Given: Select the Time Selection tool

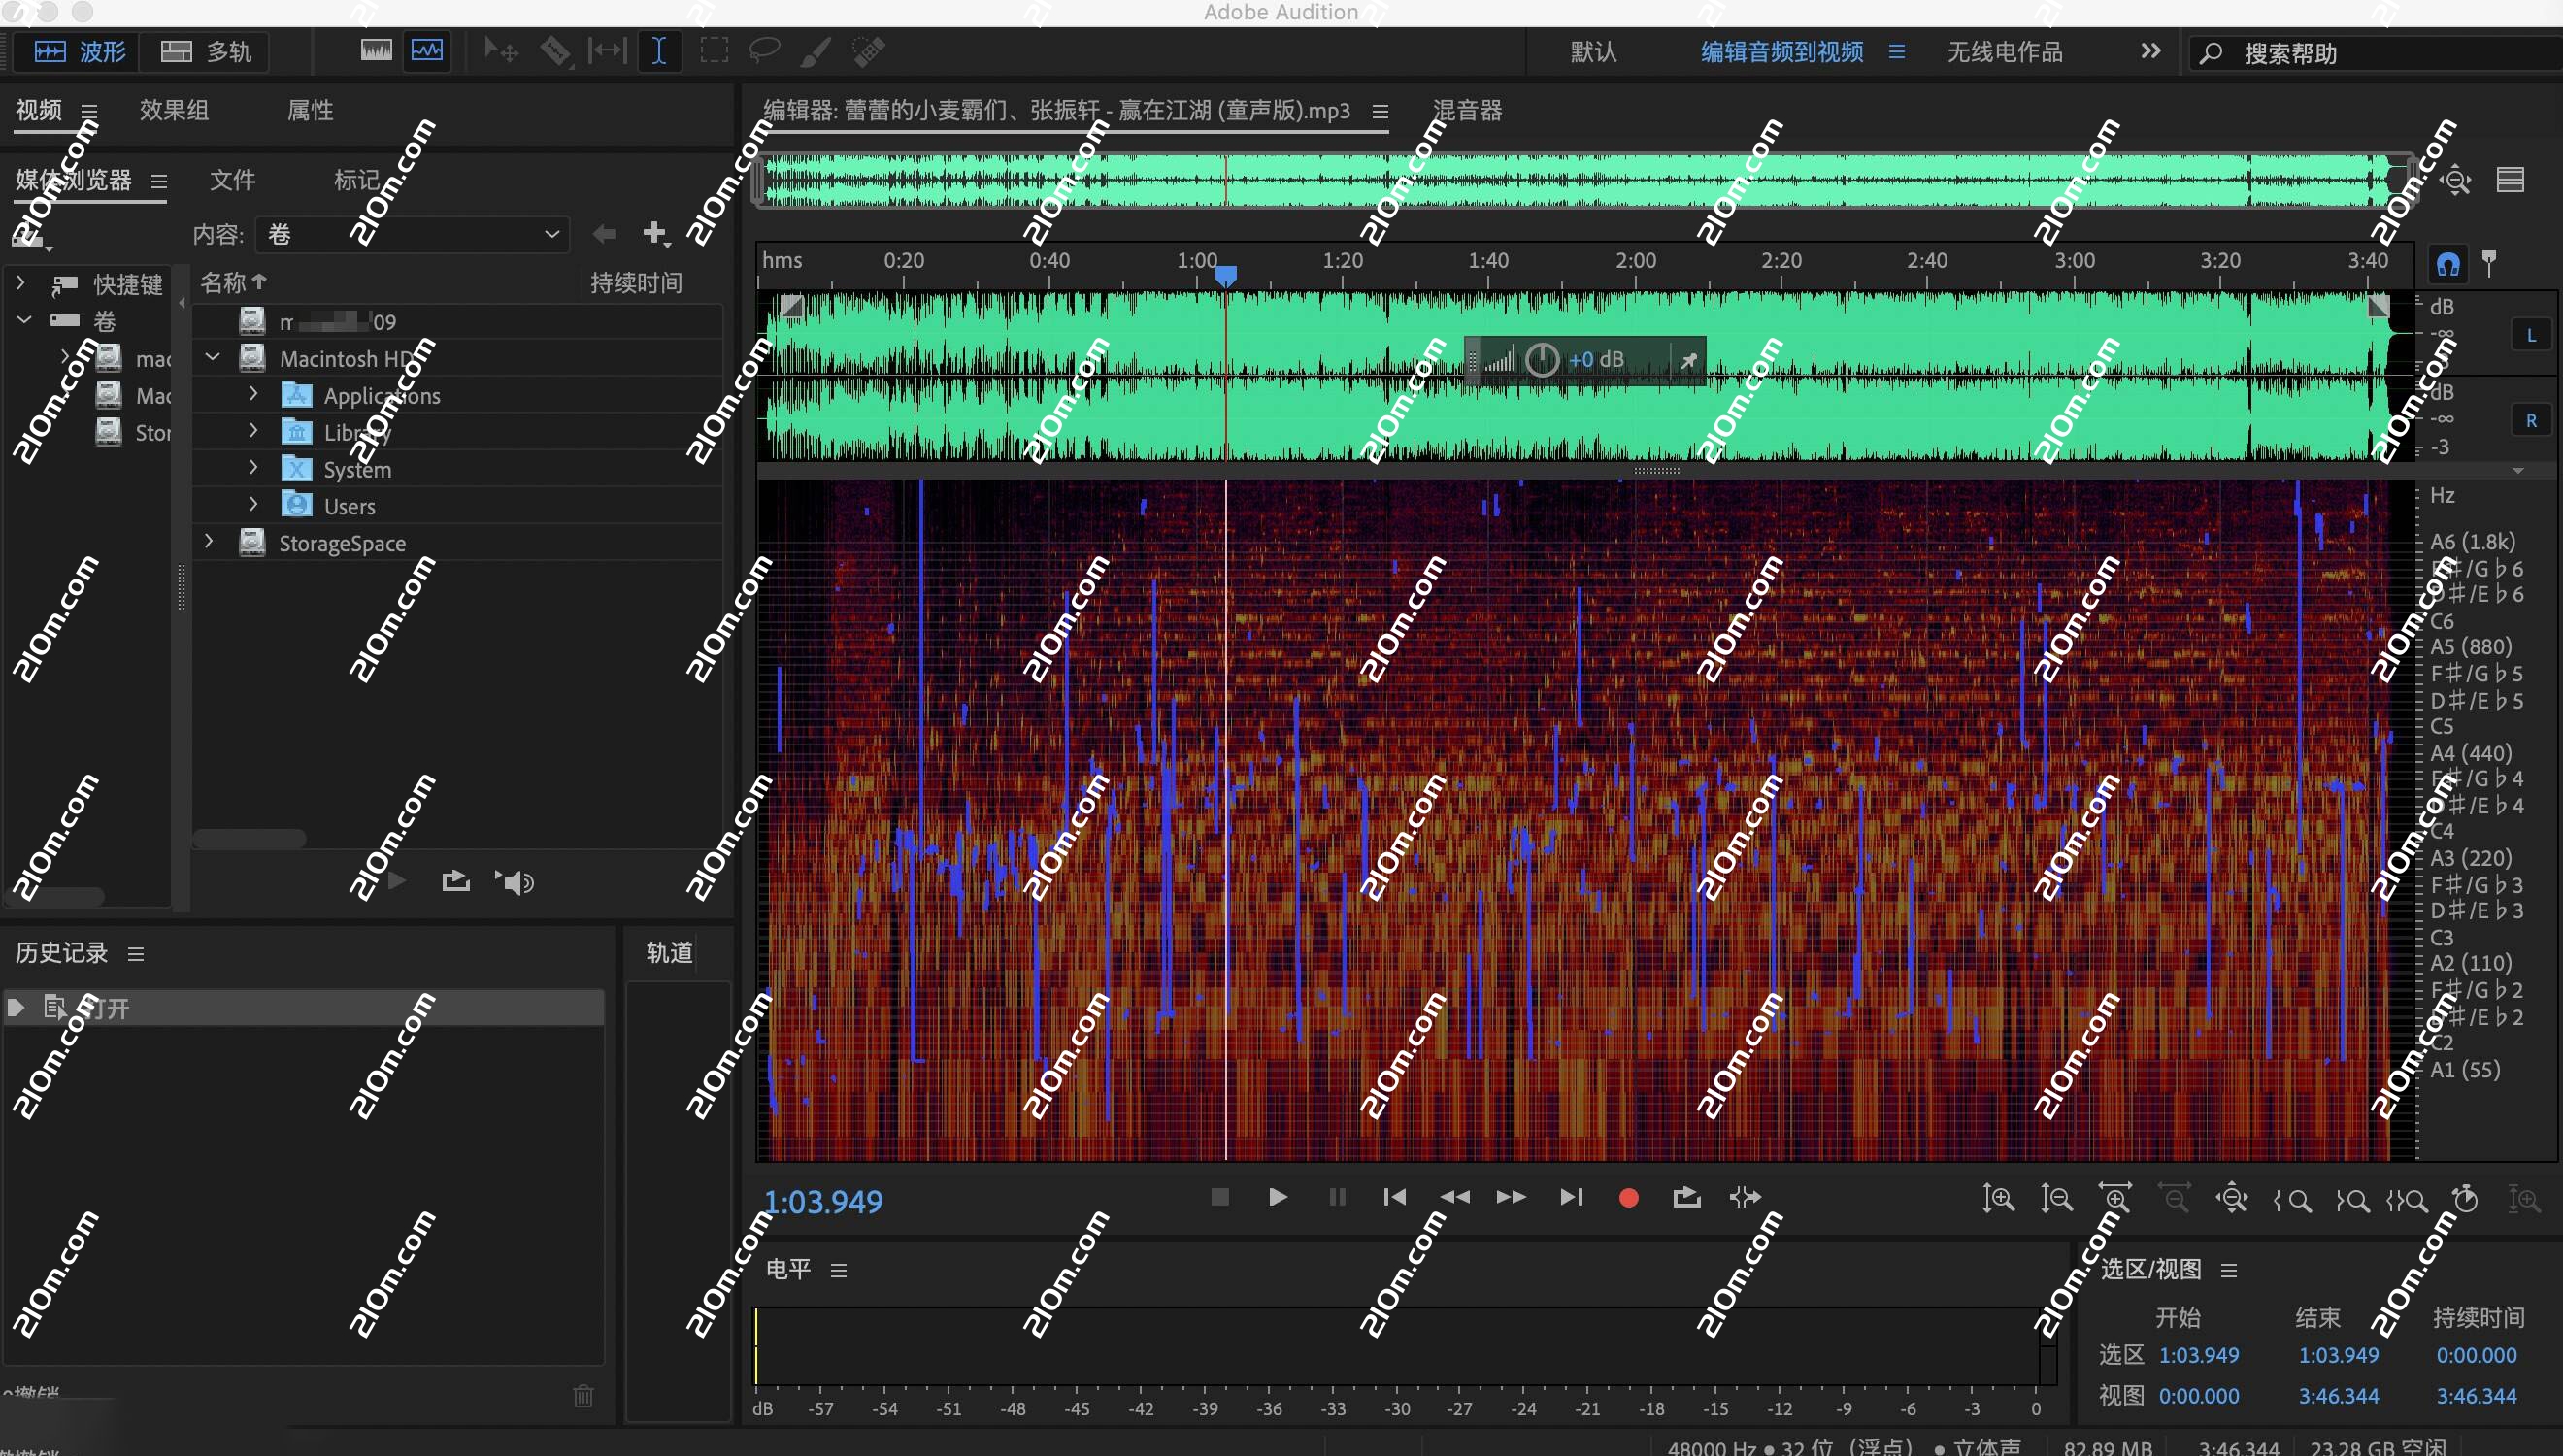Looking at the screenshot, I should pos(659,50).
